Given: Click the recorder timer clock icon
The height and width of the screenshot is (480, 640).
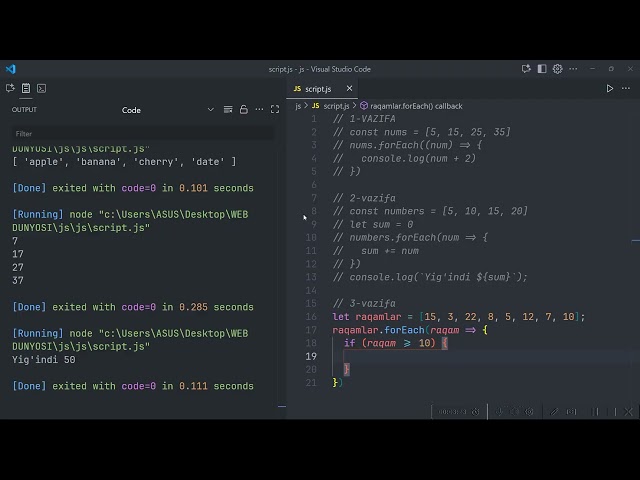Looking at the screenshot, I should tap(476, 411).
